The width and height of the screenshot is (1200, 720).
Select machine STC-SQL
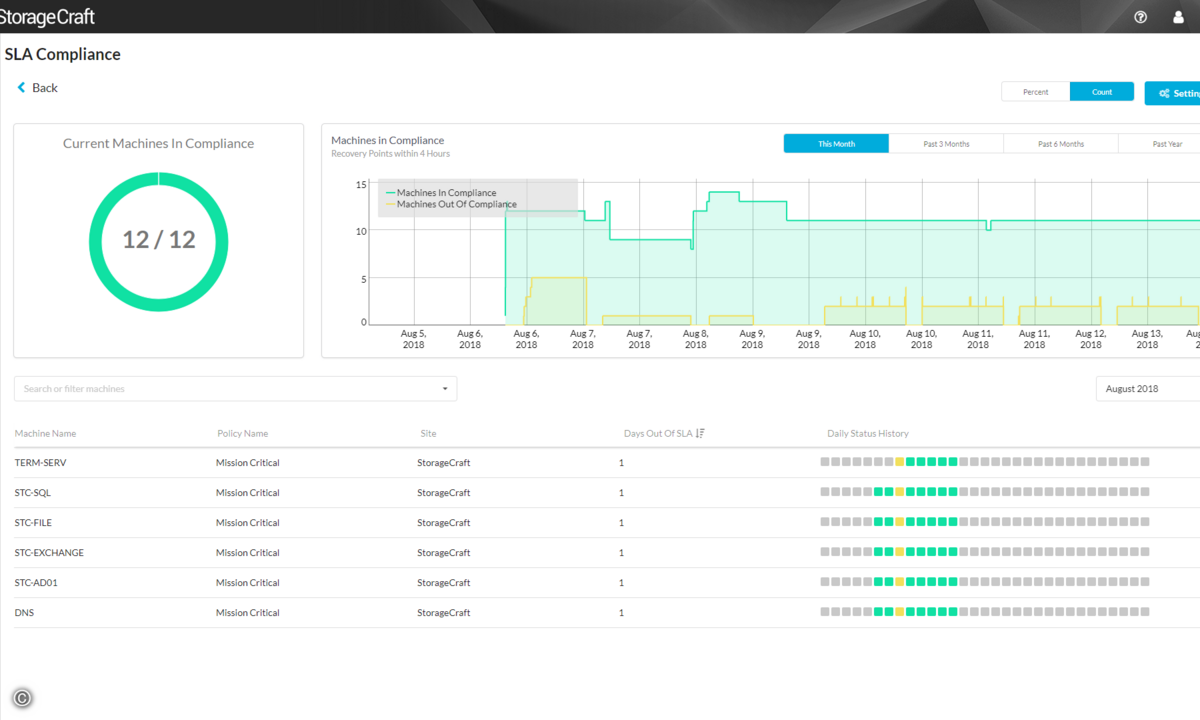coord(33,493)
